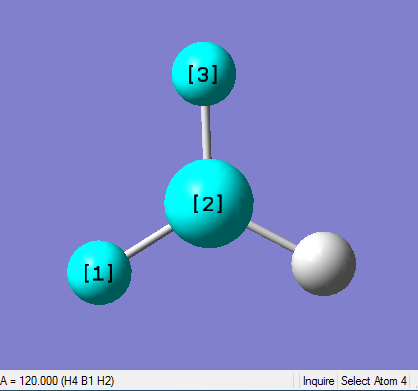Click the bond between atoms [1] and [2]

pos(148,241)
